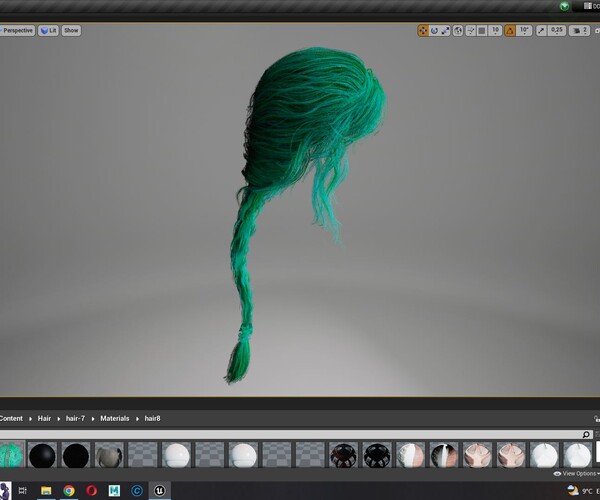
Task: Open the Lit view mode menu
Action: pos(49,30)
